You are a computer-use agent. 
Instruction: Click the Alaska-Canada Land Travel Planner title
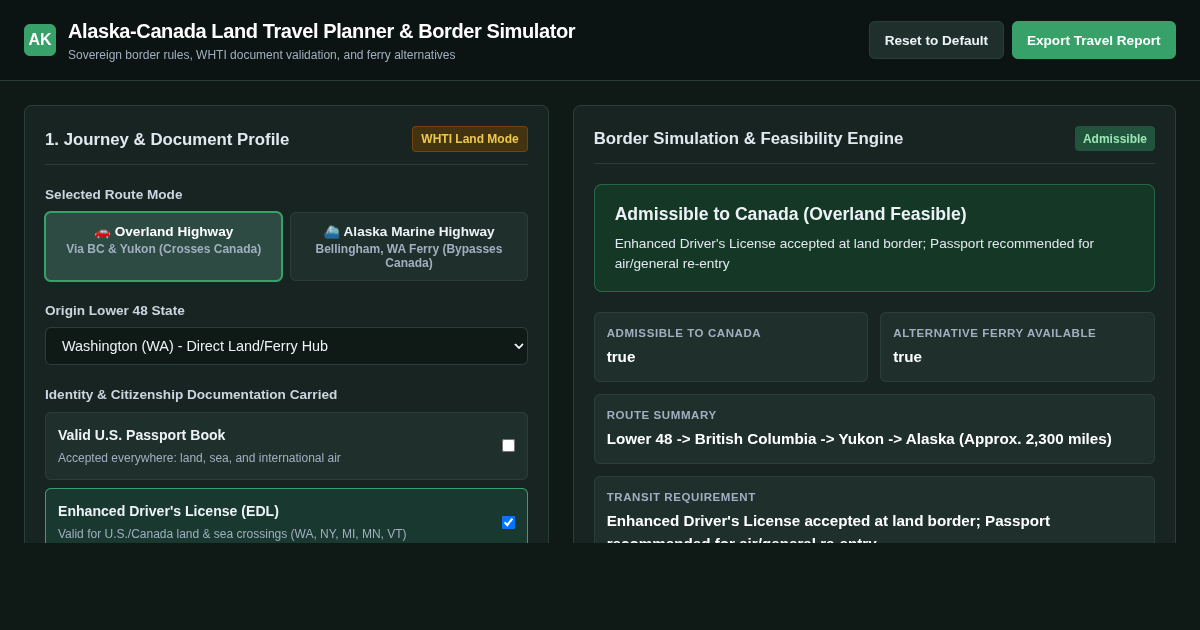[x=321, y=31]
